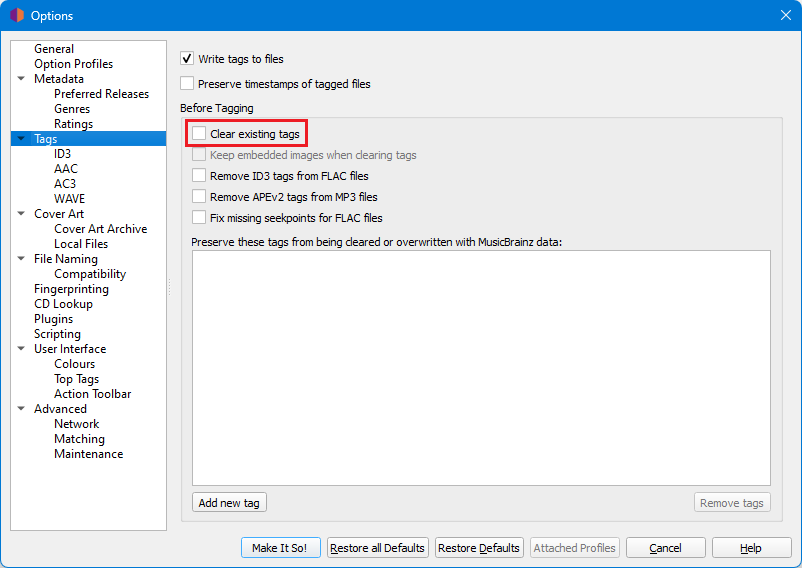Click the Add new tag button
802x568 pixels.
coord(229,503)
